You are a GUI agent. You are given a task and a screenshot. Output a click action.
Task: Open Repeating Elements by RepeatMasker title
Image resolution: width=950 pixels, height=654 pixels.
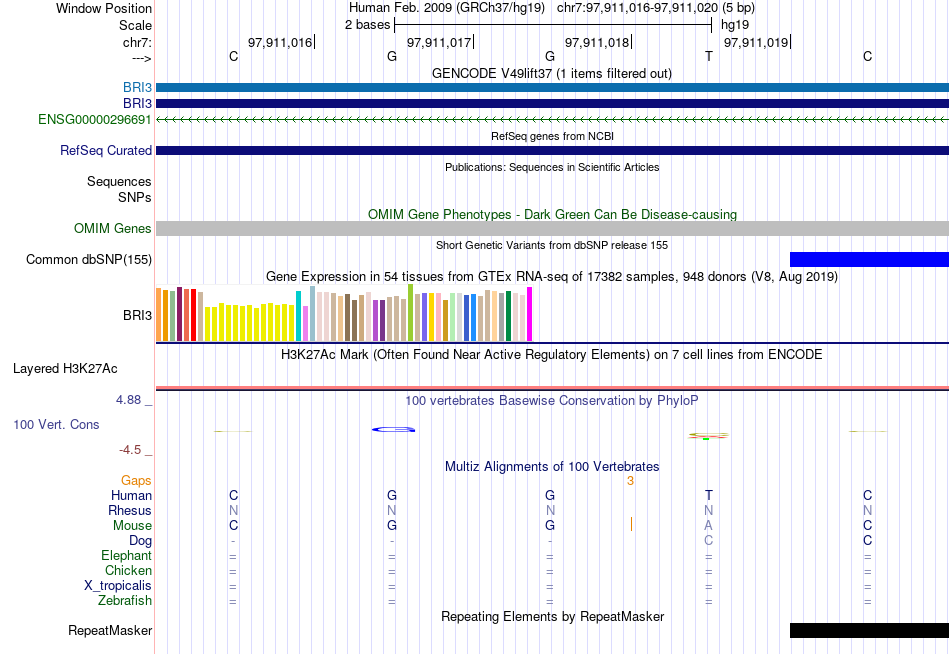click(x=553, y=616)
